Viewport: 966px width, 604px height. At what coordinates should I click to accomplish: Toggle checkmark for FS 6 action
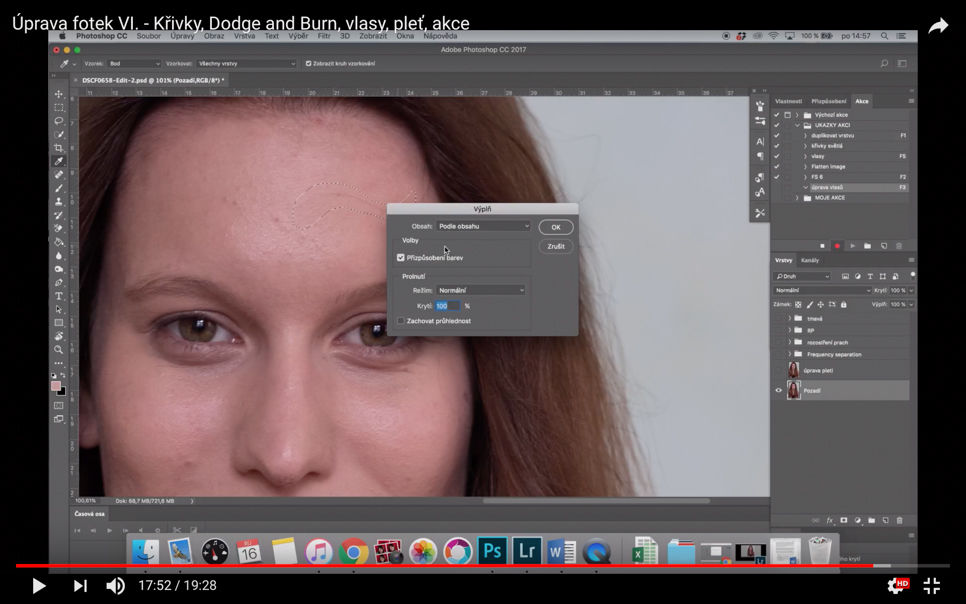point(776,177)
